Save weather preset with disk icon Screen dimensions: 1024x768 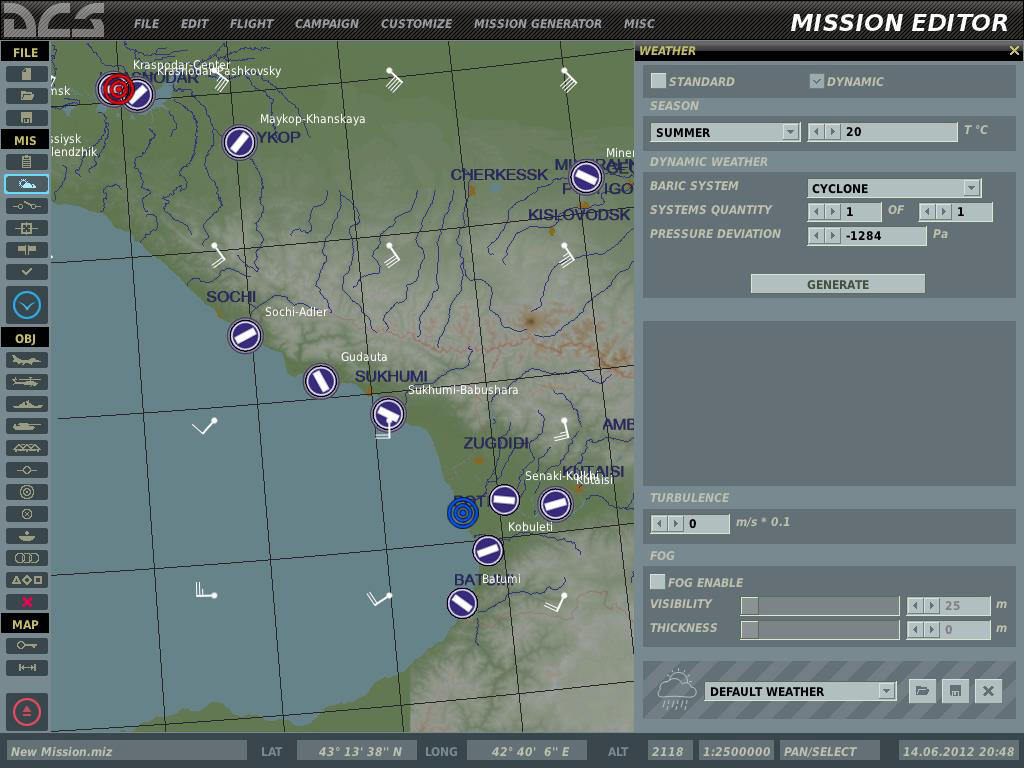pyautogui.click(x=955, y=691)
